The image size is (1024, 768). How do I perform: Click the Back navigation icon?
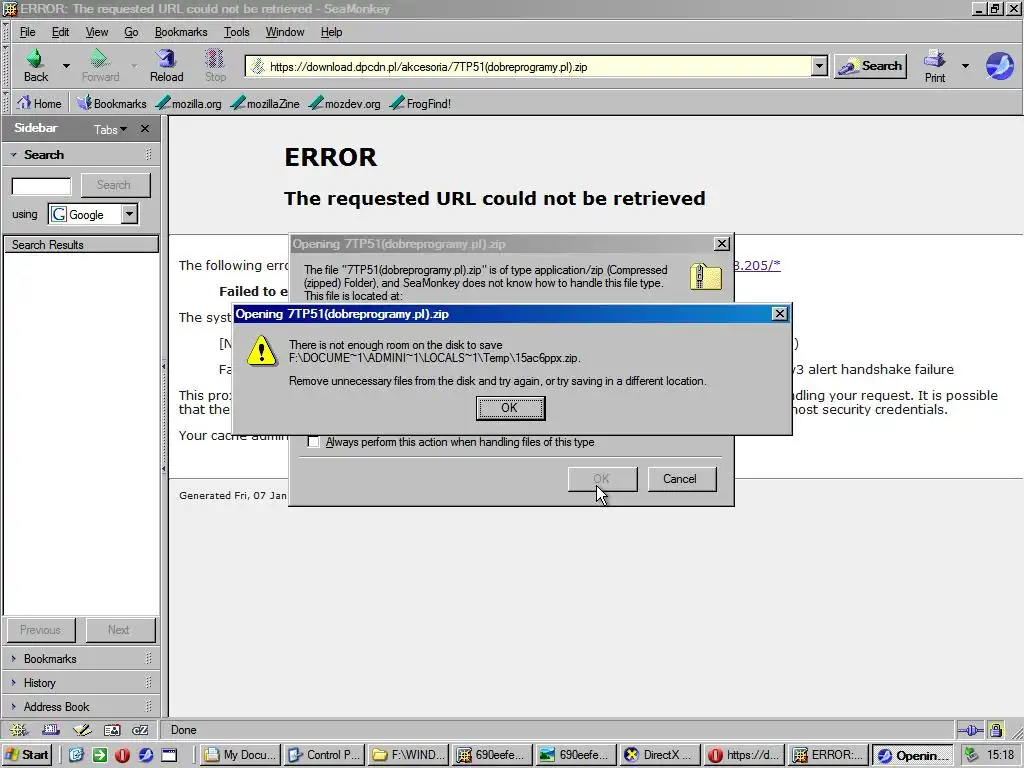click(x=35, y=58)
